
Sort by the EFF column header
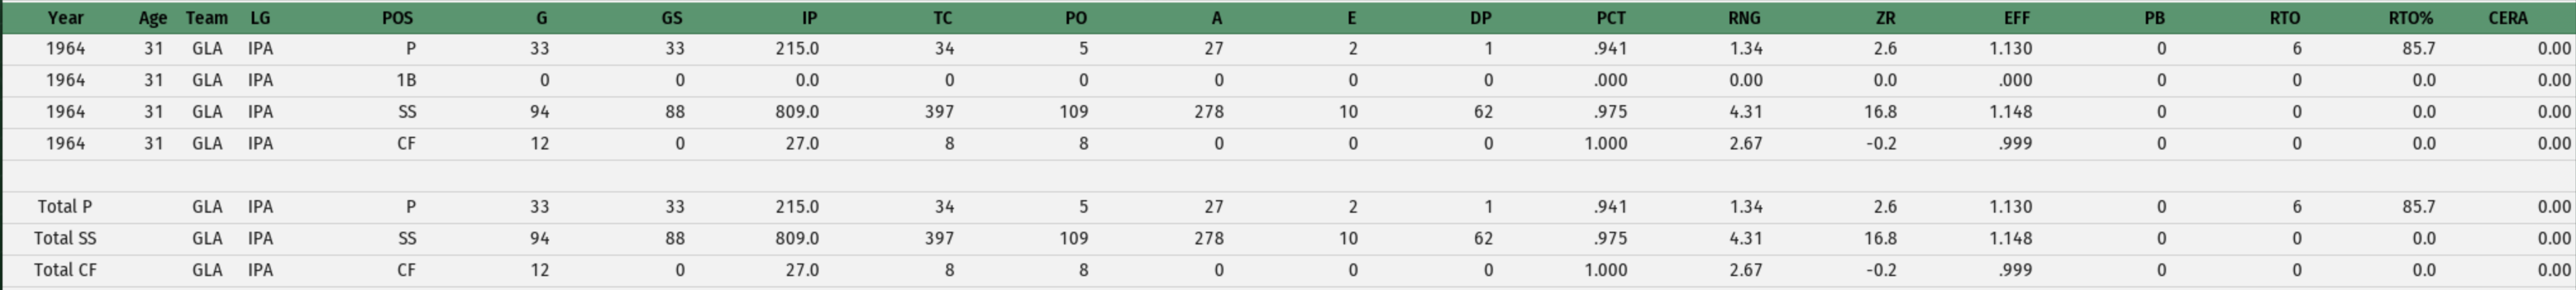pos(2016,18)
